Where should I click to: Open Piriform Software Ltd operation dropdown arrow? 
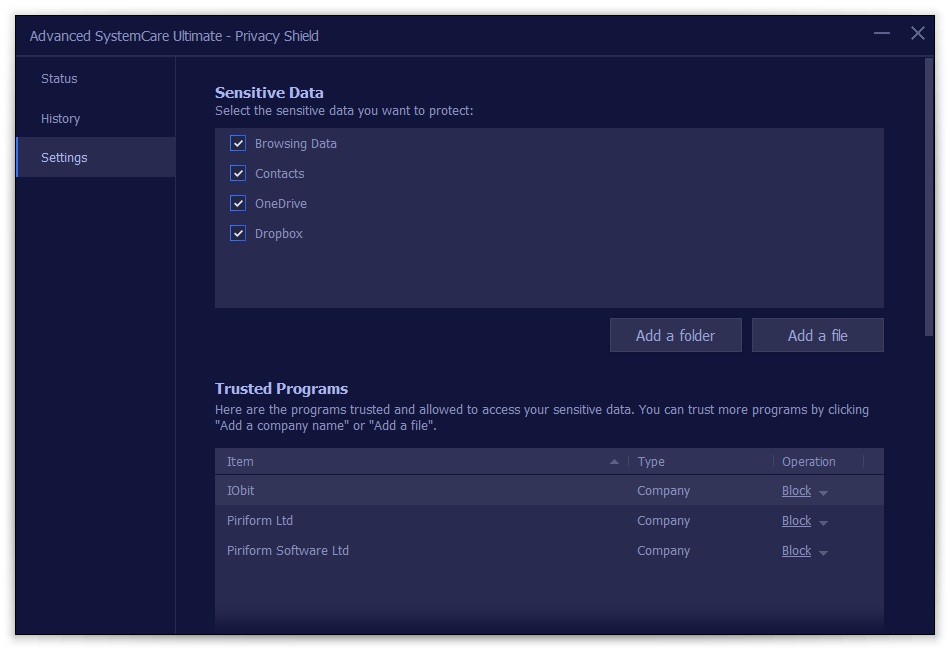pos(823,553)
